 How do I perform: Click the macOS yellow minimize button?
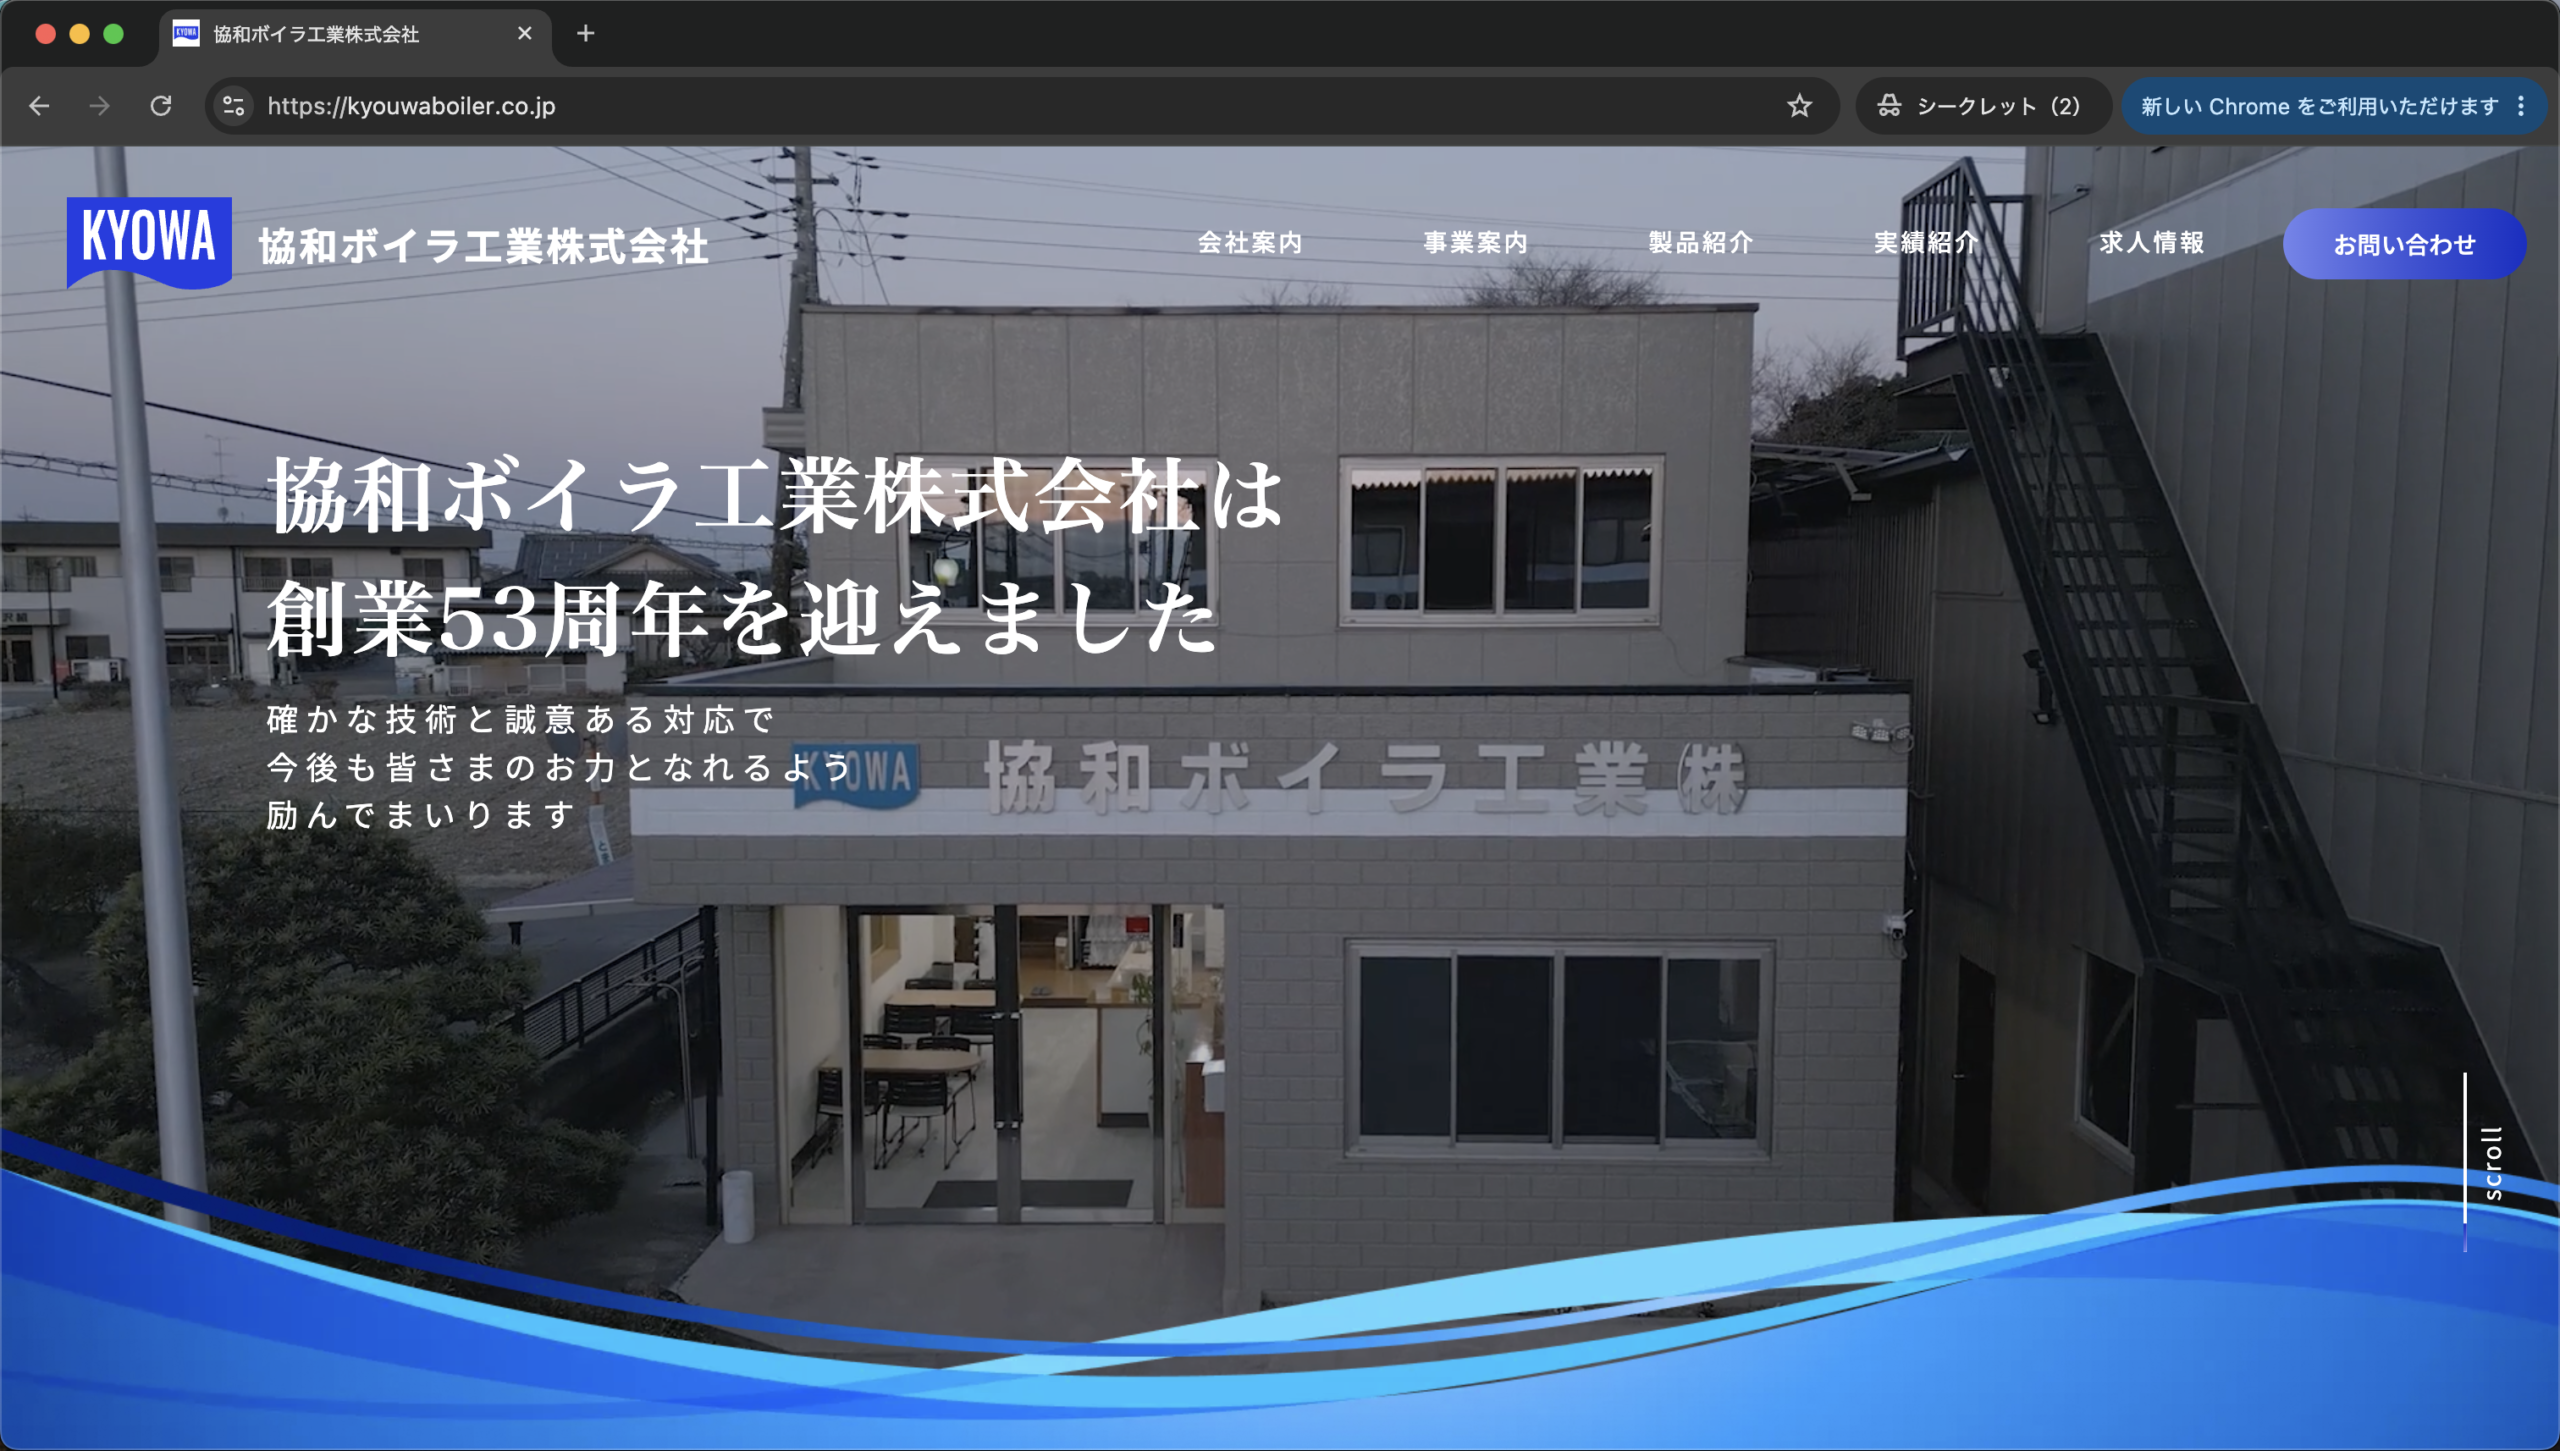pos(80,34)
